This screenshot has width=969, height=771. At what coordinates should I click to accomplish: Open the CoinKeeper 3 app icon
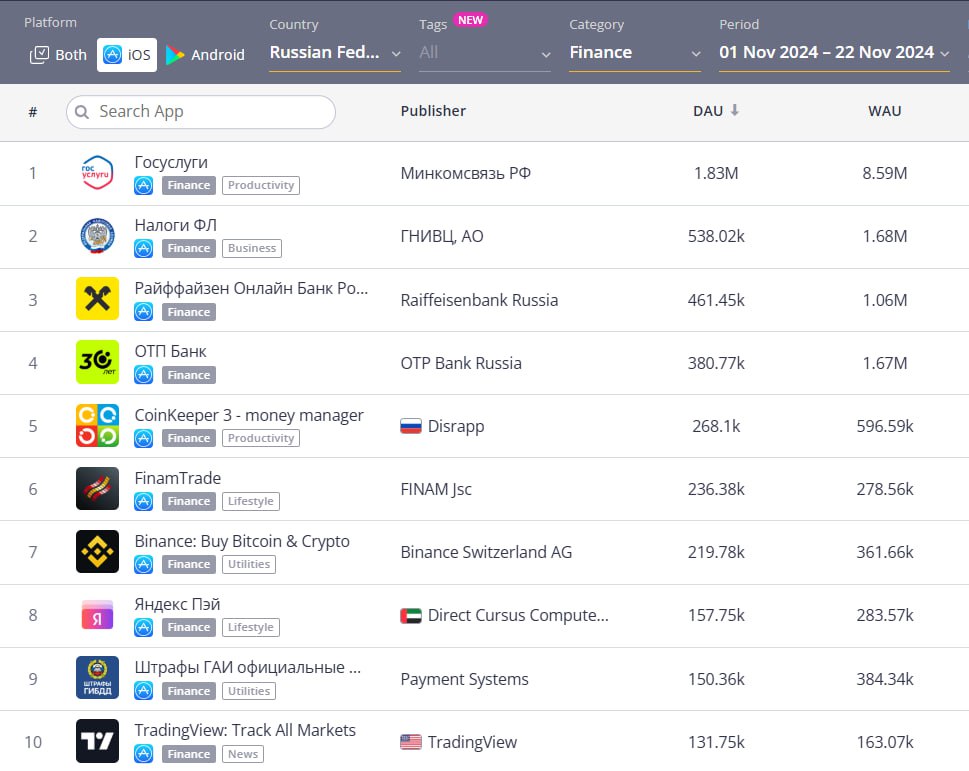click(x=97, y=425)
